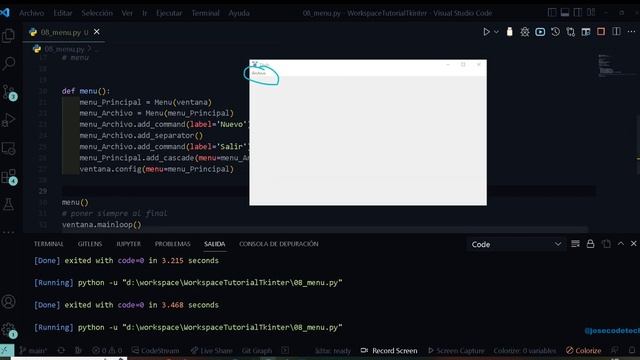
Task: Split the editor to the right
Action: tap(616, 32)
